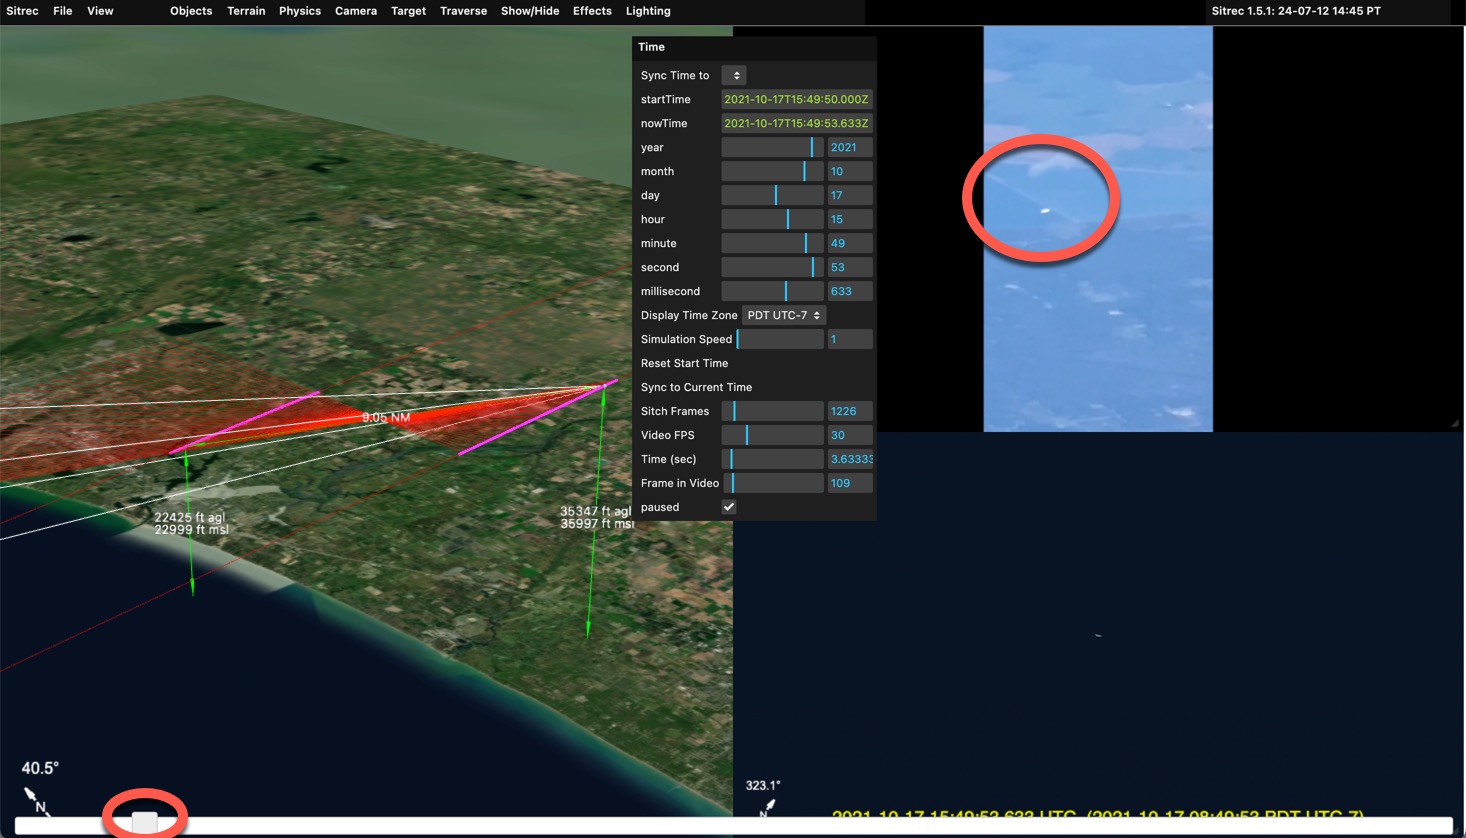This screenshot has width=1466, height=838.
Task: Open the Effects menu
Action: click(592, 11)
